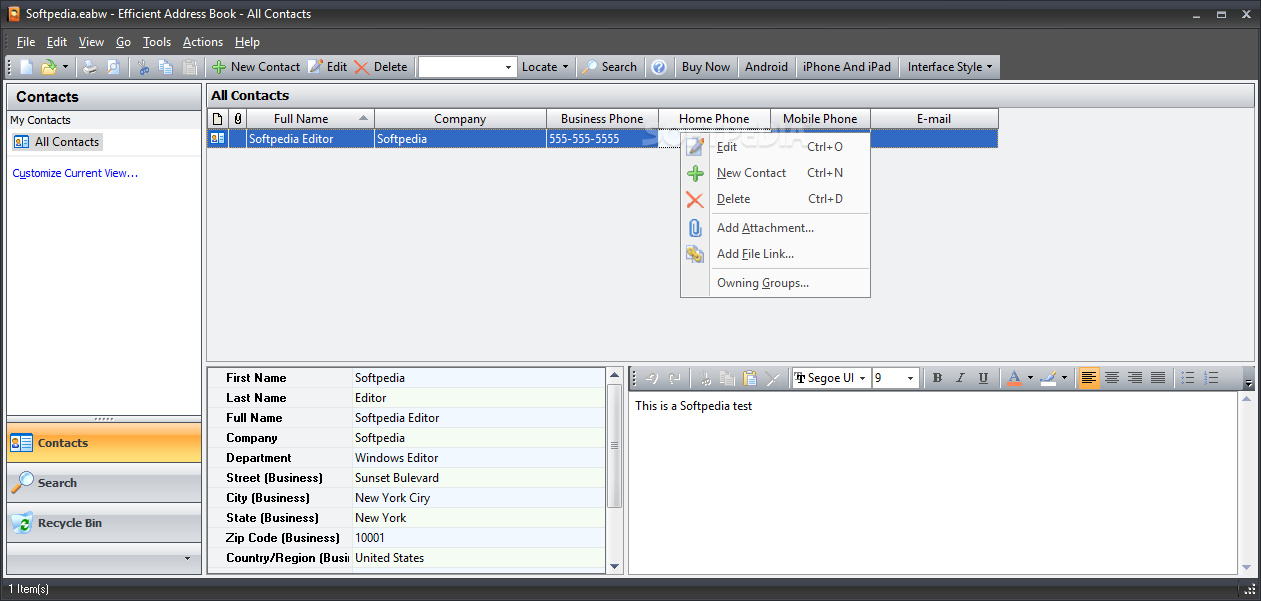This screenshot has width=1261, height=601.
Task: Choose New Contact in the context menu
Action: (x=775, y=173)
